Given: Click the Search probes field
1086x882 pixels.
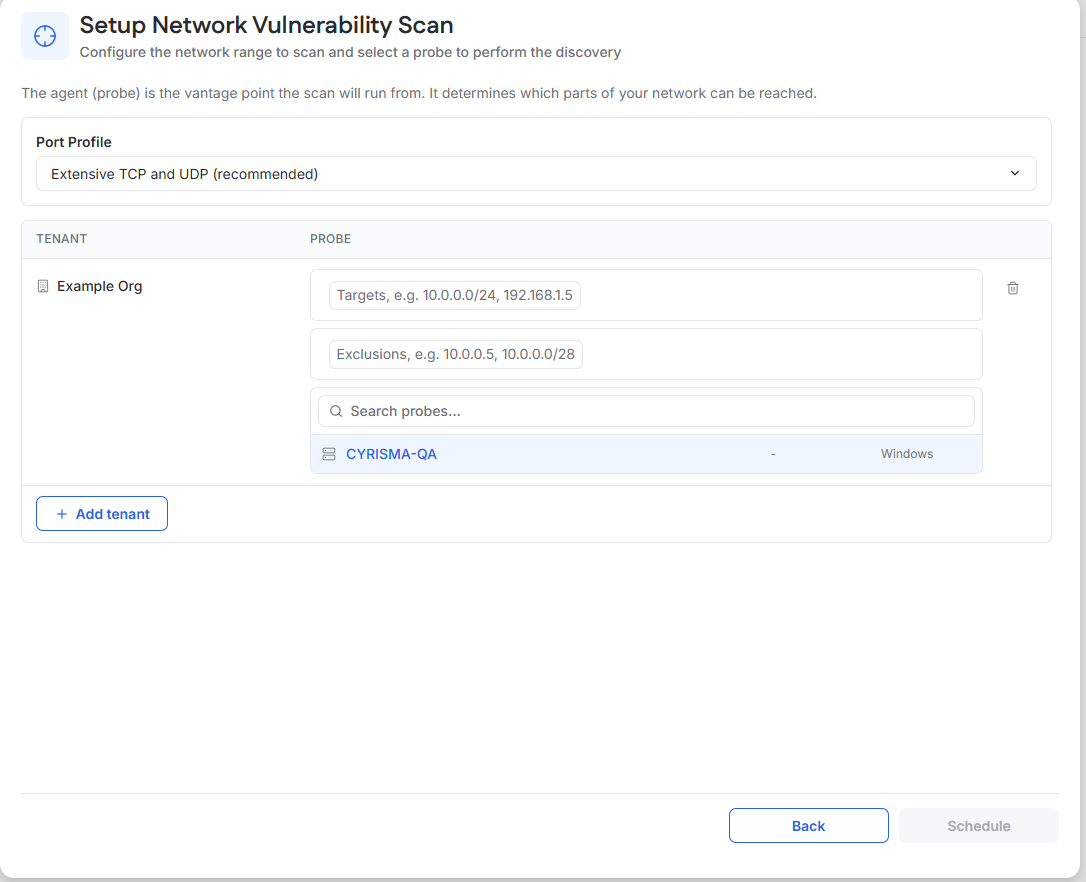Looking at the screenshot, I should [646, 412].
